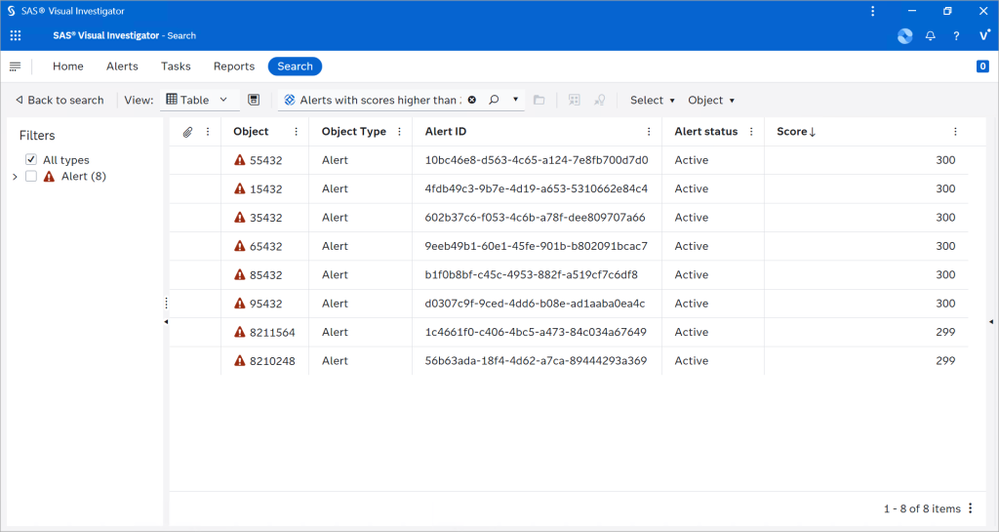Select the Search tab
Image resolution: width=999 pixels, height=532 pixels.
click(x=295, y=66)
